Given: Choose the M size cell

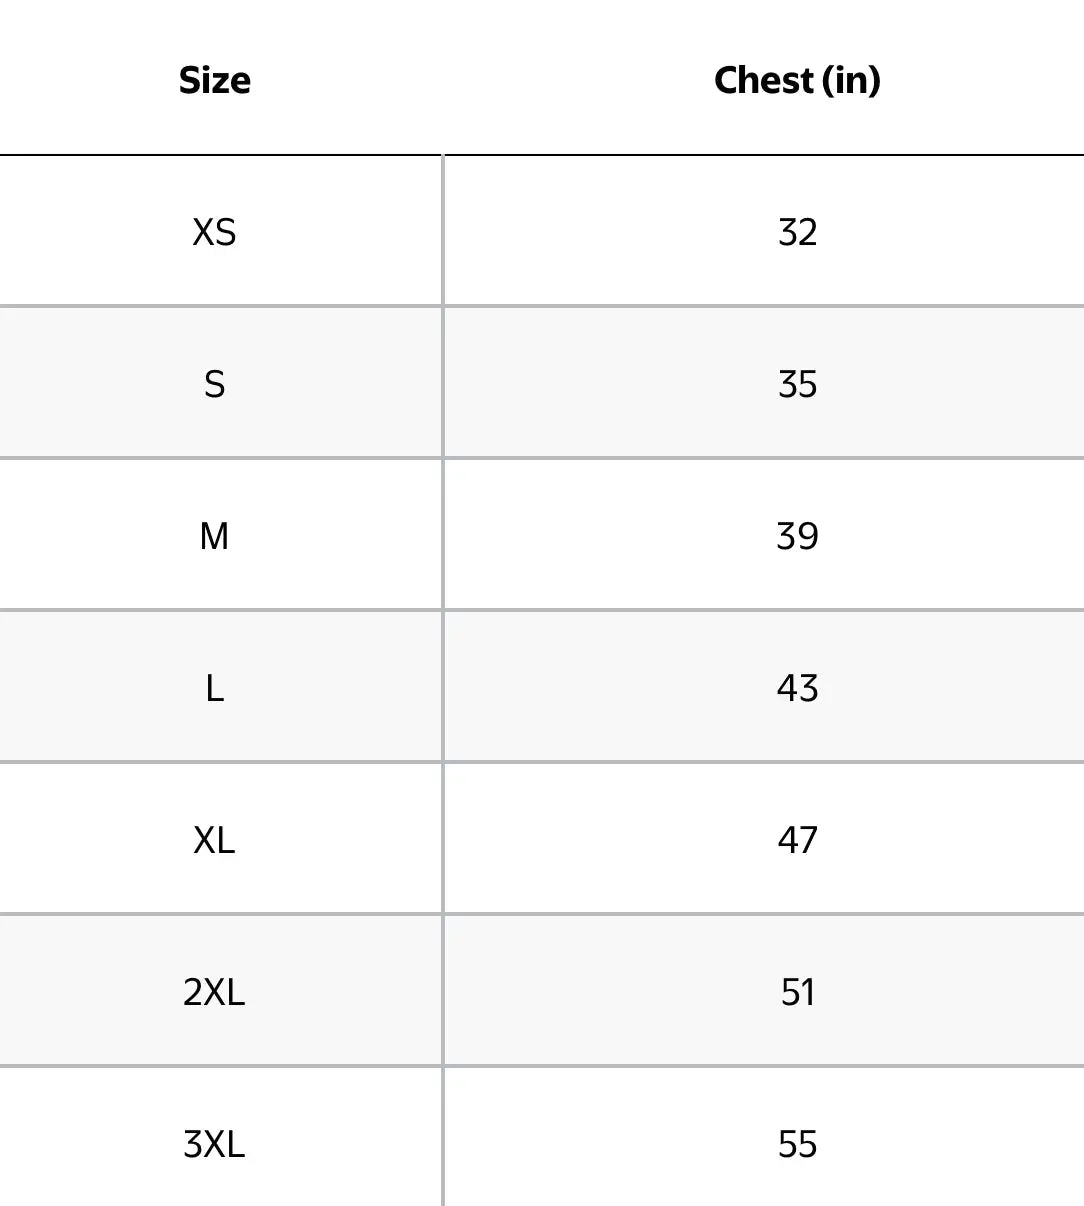Looking at the screenshot, I should [214, 536].
